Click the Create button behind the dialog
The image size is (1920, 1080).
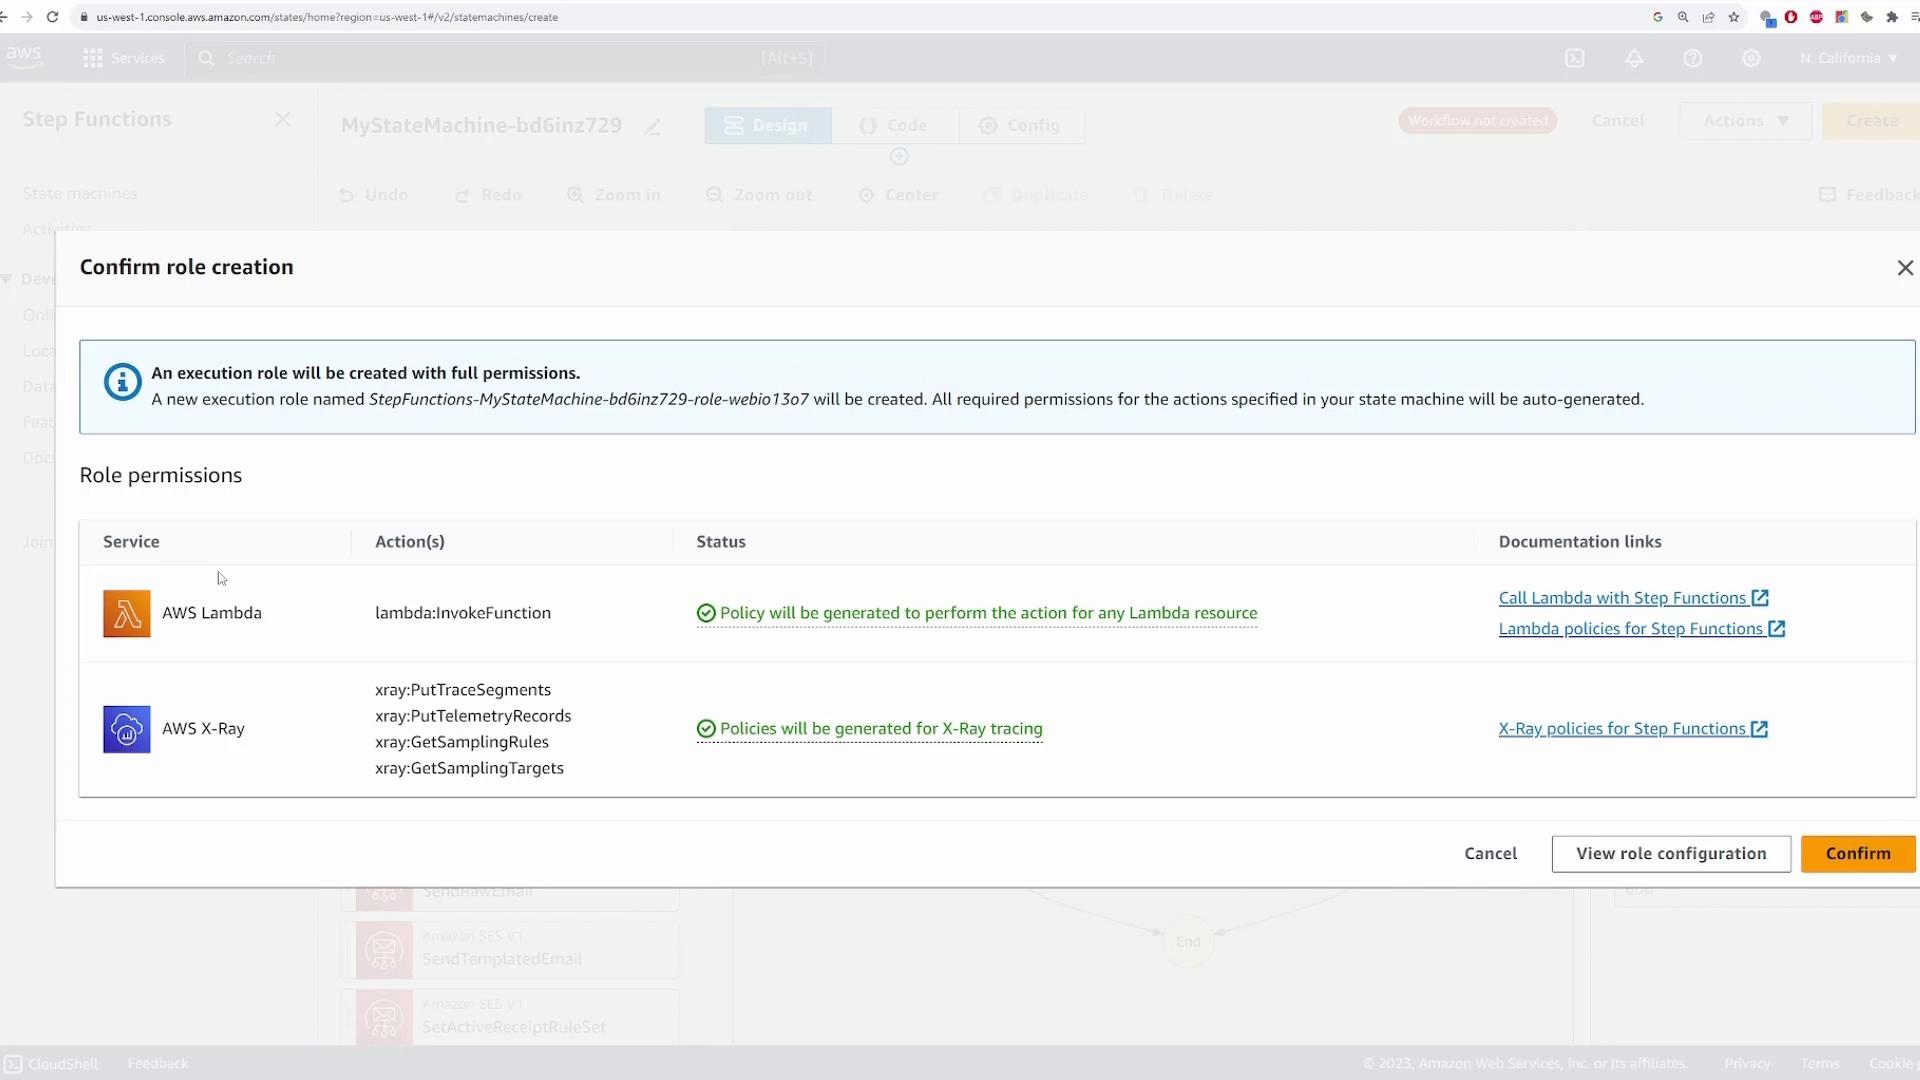click(x=1871, y=121)
